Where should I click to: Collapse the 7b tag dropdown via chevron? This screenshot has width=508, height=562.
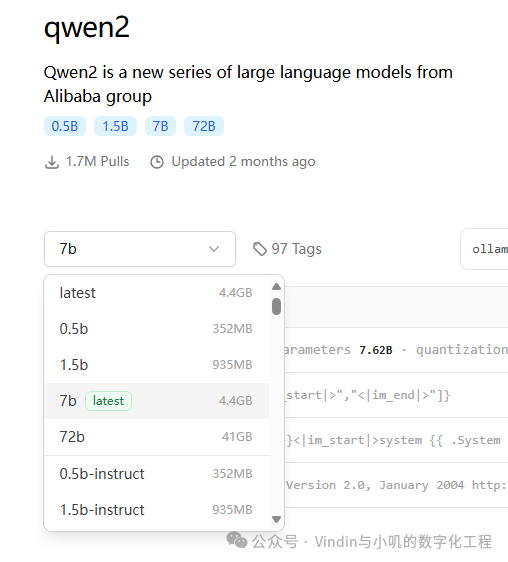(x=214, y=249)
